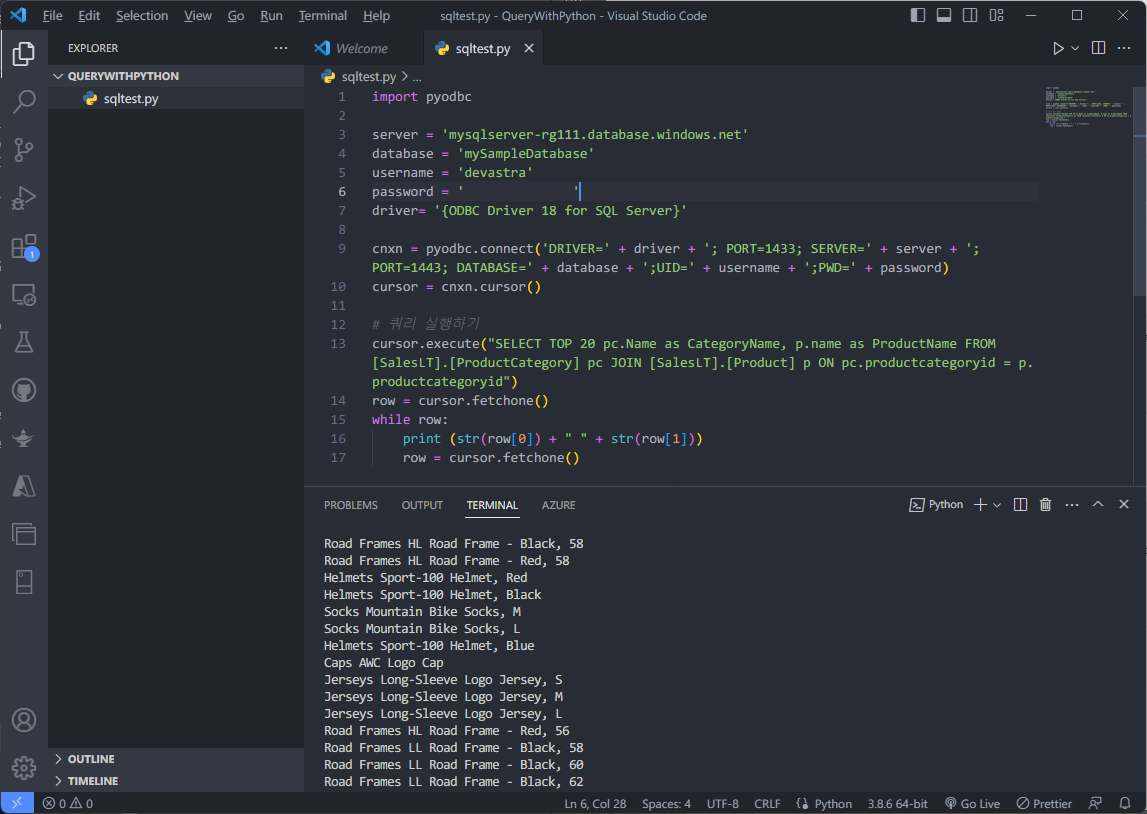Open the View menu
The height and width of the screenshot is (814, 1147).
[198, 15]
